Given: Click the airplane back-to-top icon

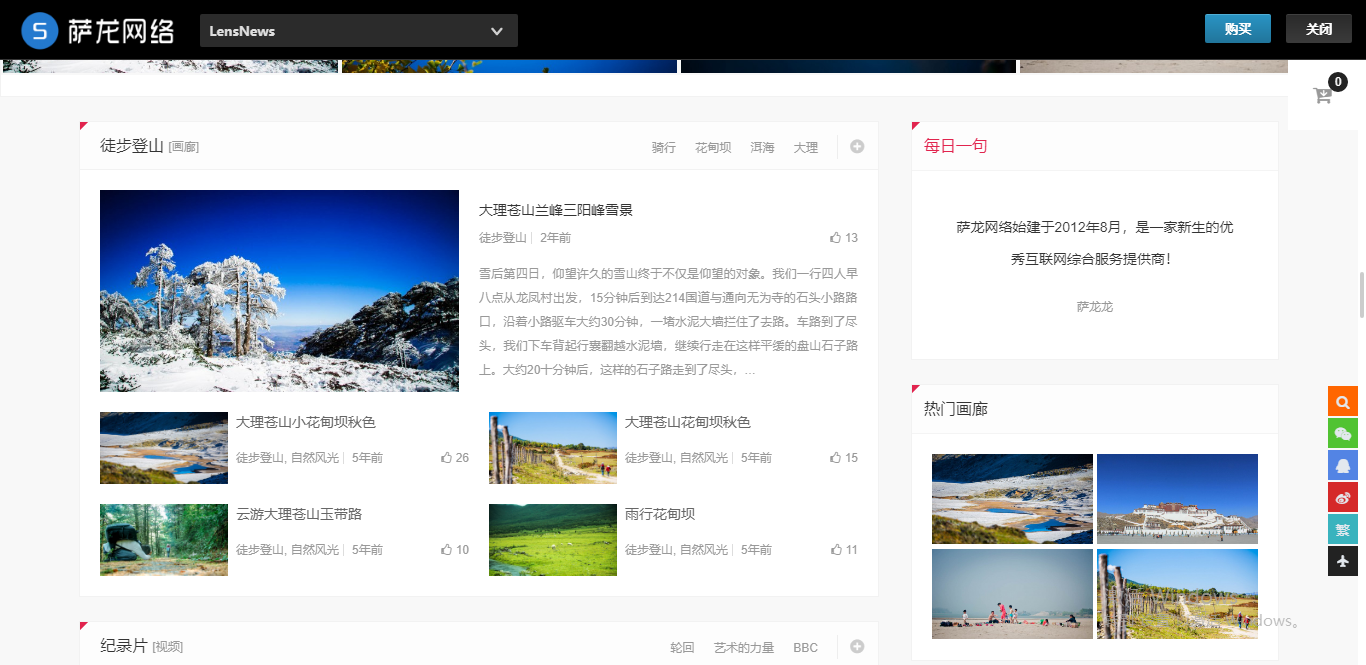Looking at the screenshot, I should click(x=1343, y=561).
